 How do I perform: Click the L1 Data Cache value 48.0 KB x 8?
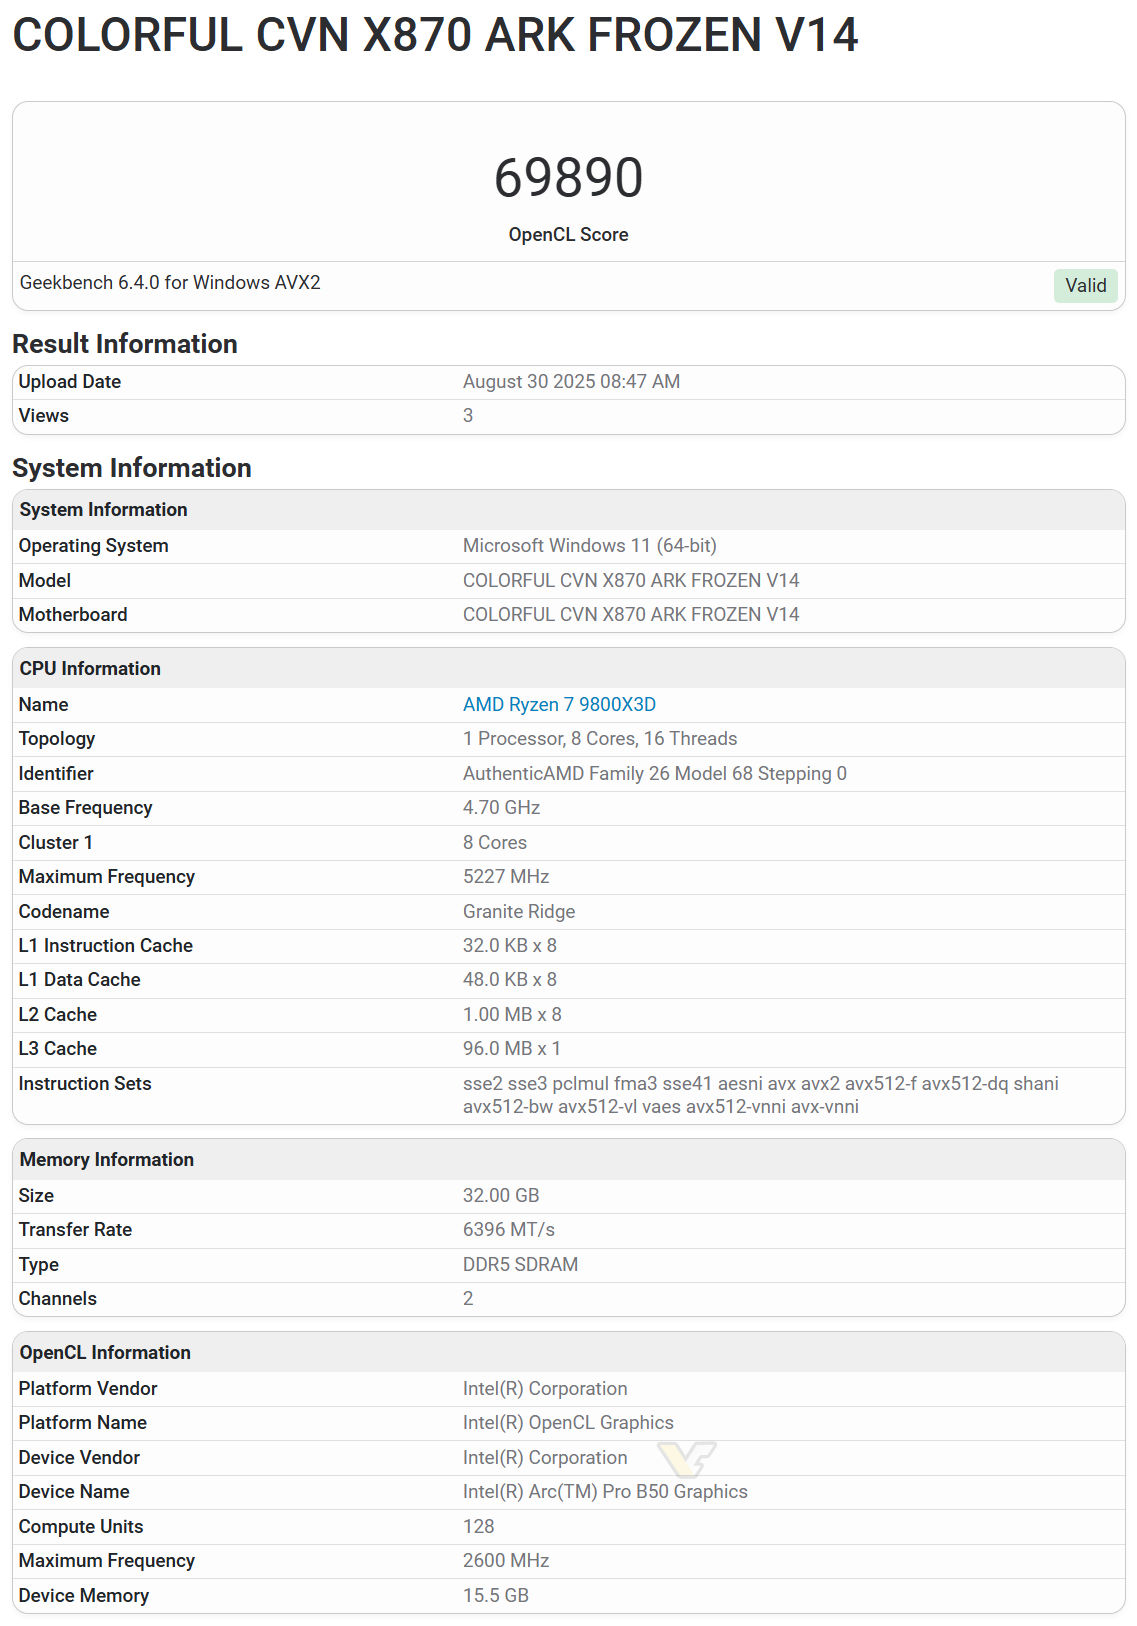(510, 980)
